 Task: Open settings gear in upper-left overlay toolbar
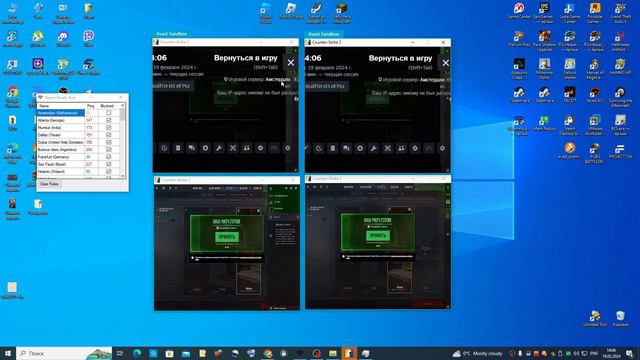tap(288, 148)
